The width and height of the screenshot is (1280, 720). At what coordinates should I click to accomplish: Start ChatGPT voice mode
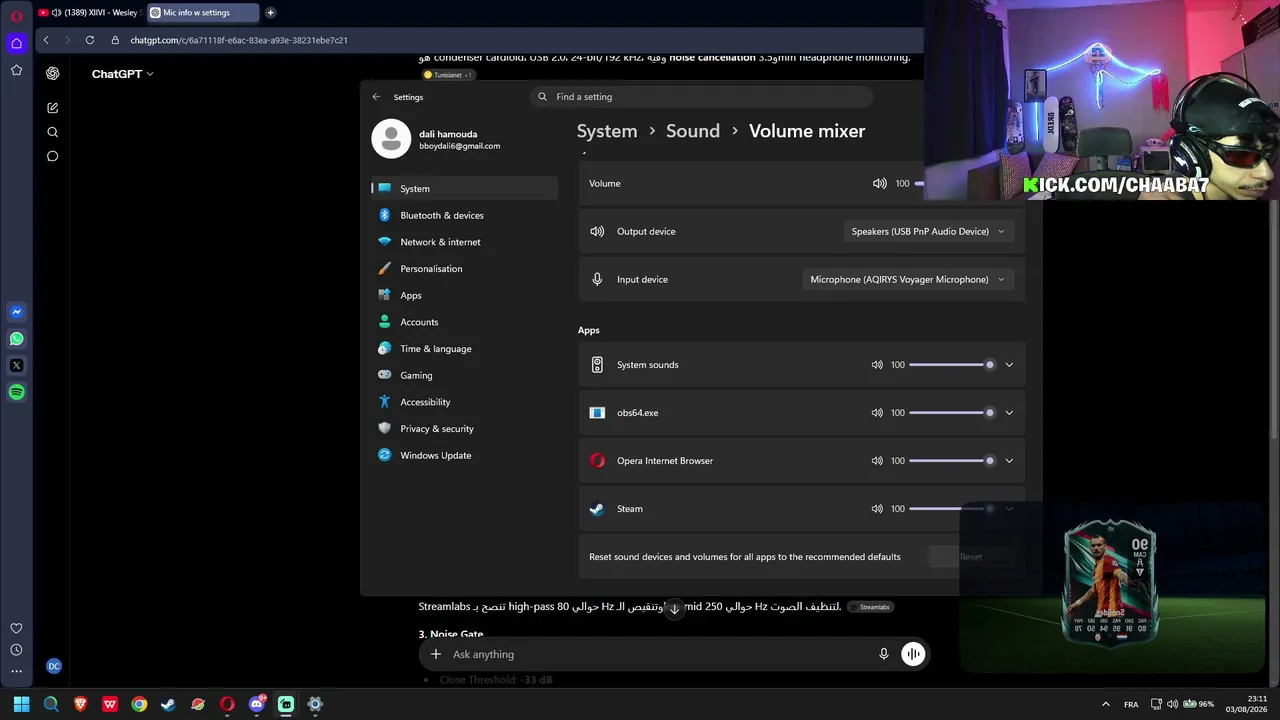[913, 654]
